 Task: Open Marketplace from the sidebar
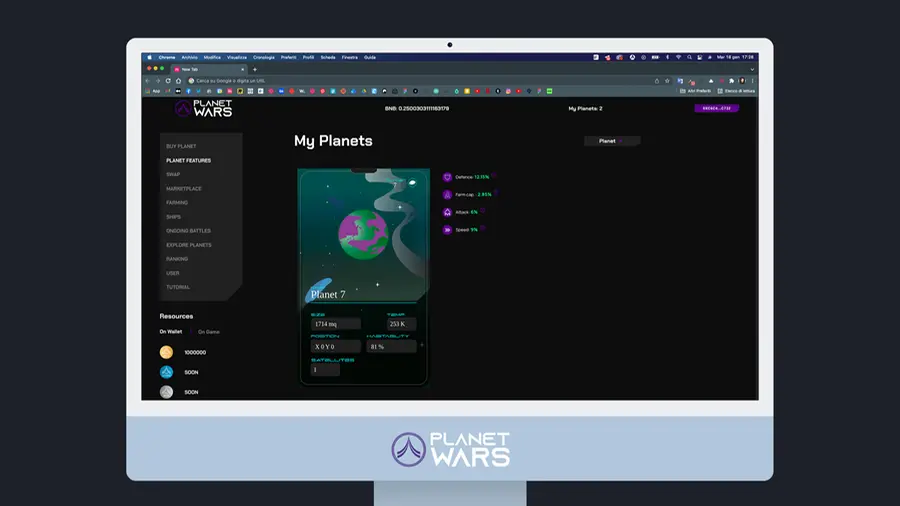point(184,189)
